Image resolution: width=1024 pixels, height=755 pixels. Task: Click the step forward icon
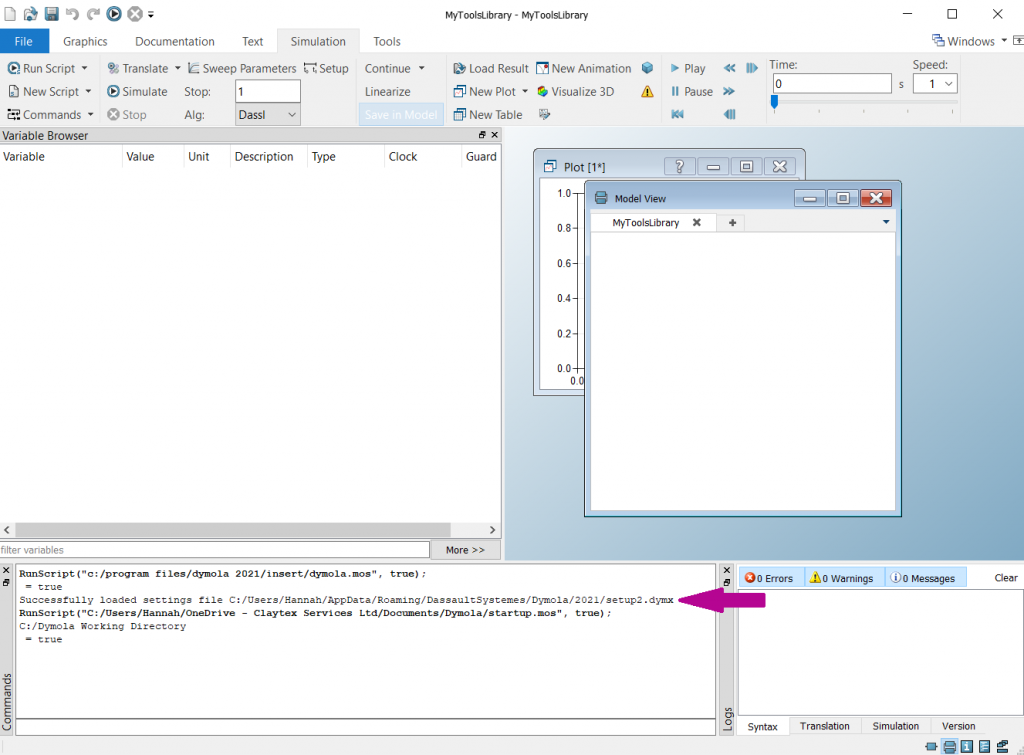pos(752,68)
